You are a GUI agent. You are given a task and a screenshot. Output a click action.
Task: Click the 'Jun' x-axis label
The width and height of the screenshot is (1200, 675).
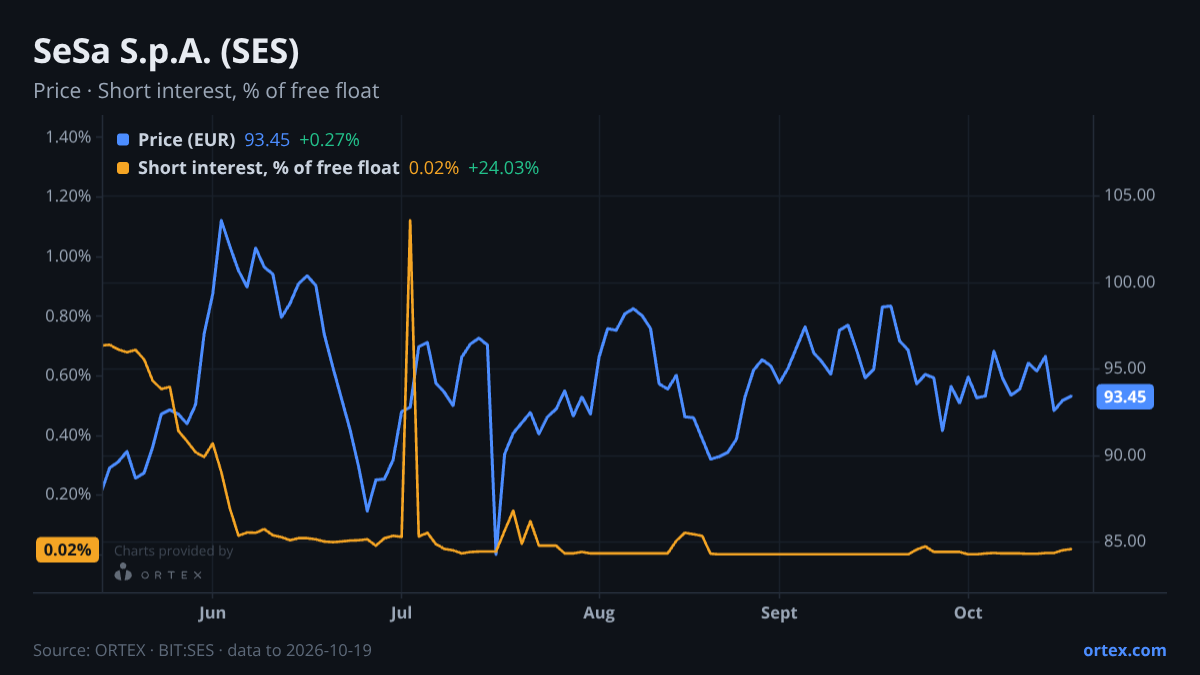tap(213, 612)
